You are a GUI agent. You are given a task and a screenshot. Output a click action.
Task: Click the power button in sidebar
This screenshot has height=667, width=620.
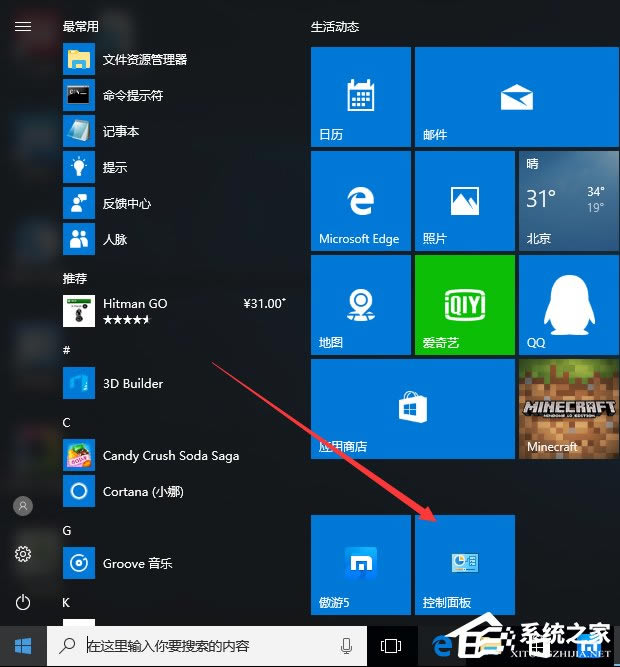click(23, 601)
